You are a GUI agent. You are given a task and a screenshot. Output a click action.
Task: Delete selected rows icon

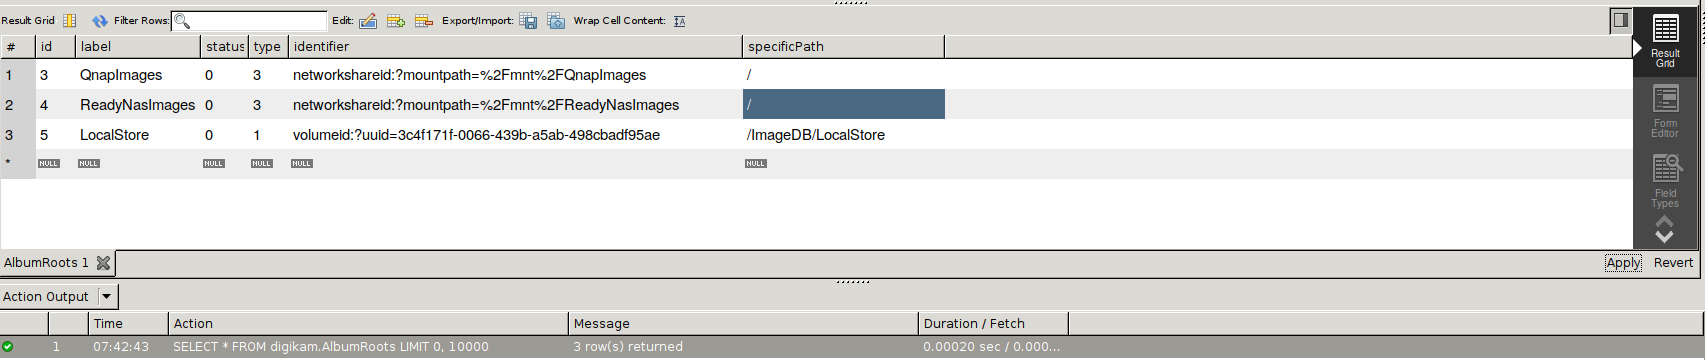424,20
